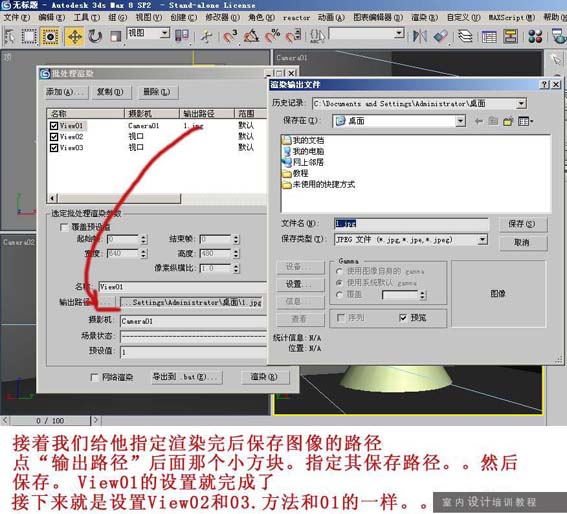This screenshot has width=567, height=514.
Task: Uncheck the View01 batch render entry
Action: click(x=54, y=126)
